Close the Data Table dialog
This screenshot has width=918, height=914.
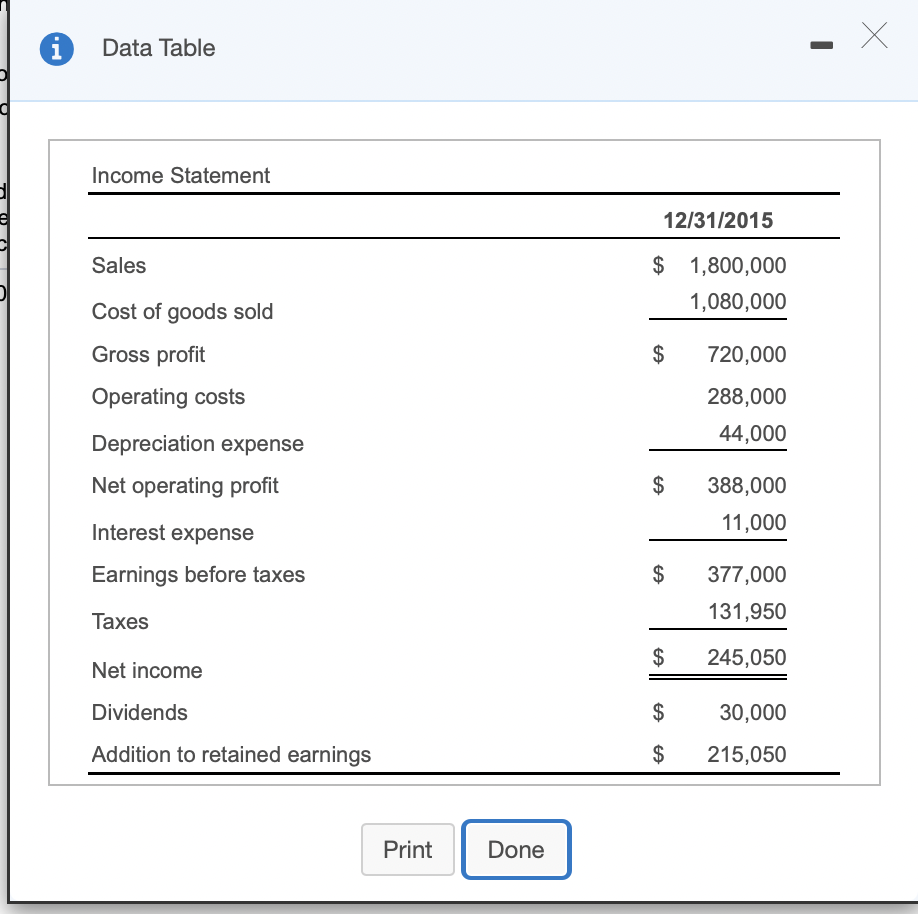874,35
